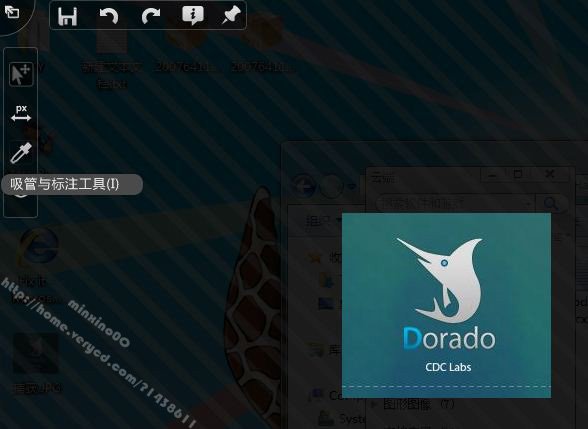Click the floppy disk save icon
This screenshot has width=588, height=429.
coord(68,16)
